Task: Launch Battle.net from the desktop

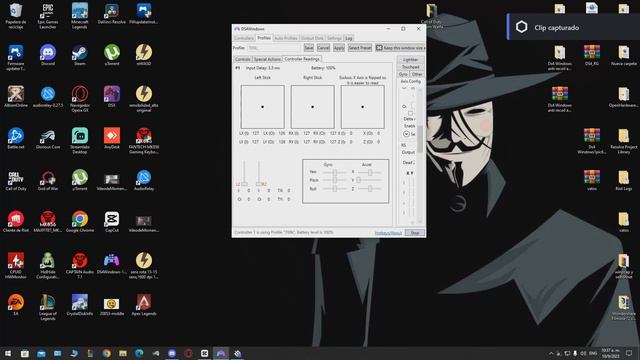Action: 16,138
